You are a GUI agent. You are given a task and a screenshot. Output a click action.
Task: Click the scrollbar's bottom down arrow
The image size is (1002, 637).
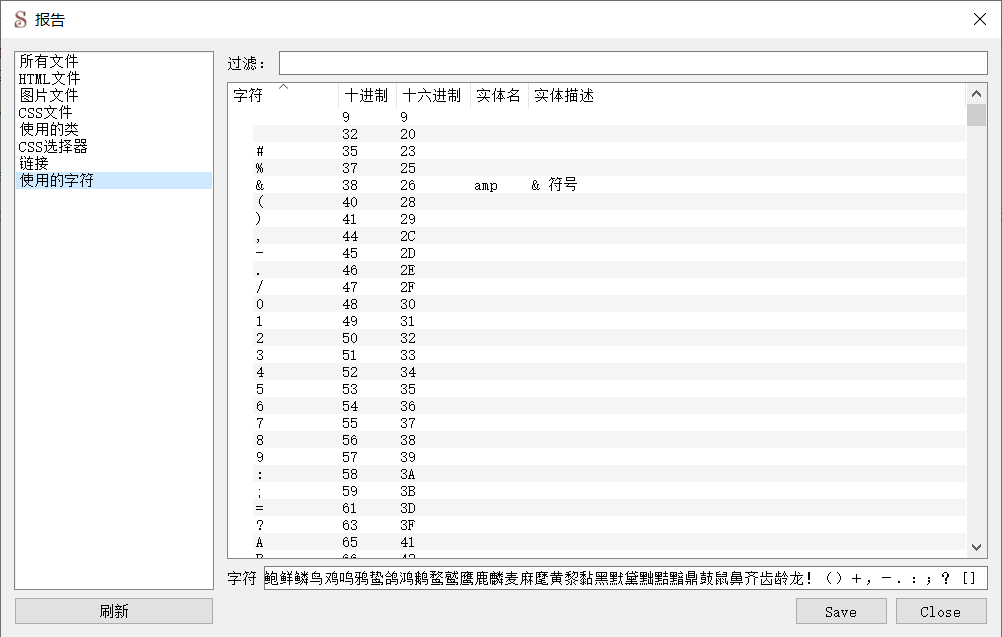tap(976, 547)
